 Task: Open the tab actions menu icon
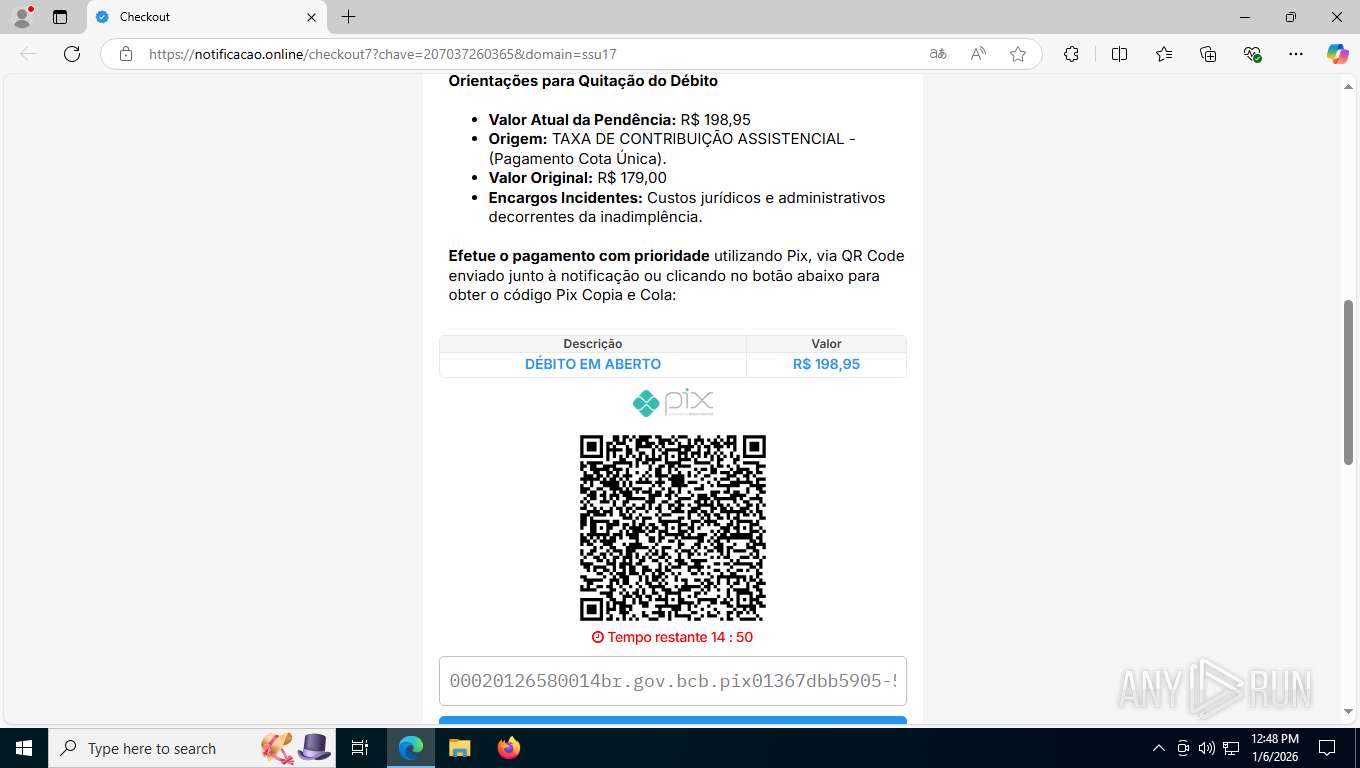(x=60, y=17)
